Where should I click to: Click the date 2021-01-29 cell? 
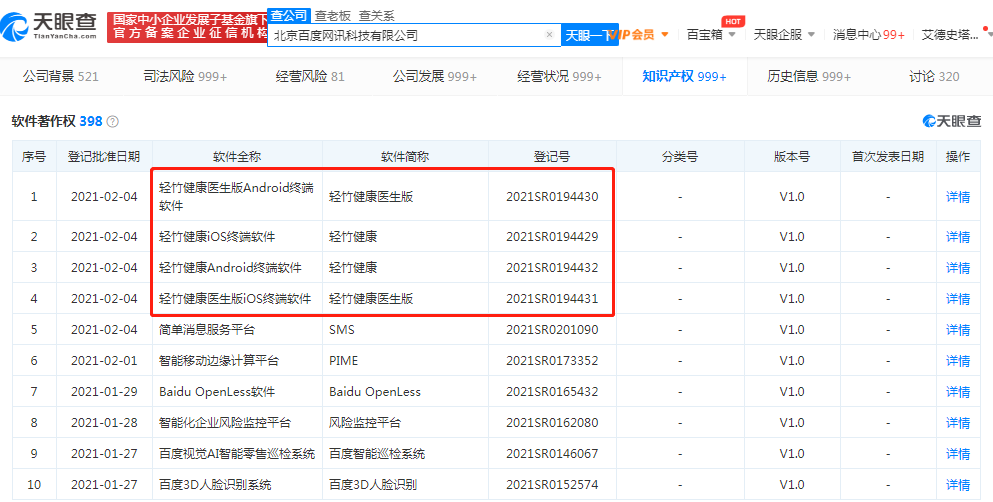(x=104, y=392)
